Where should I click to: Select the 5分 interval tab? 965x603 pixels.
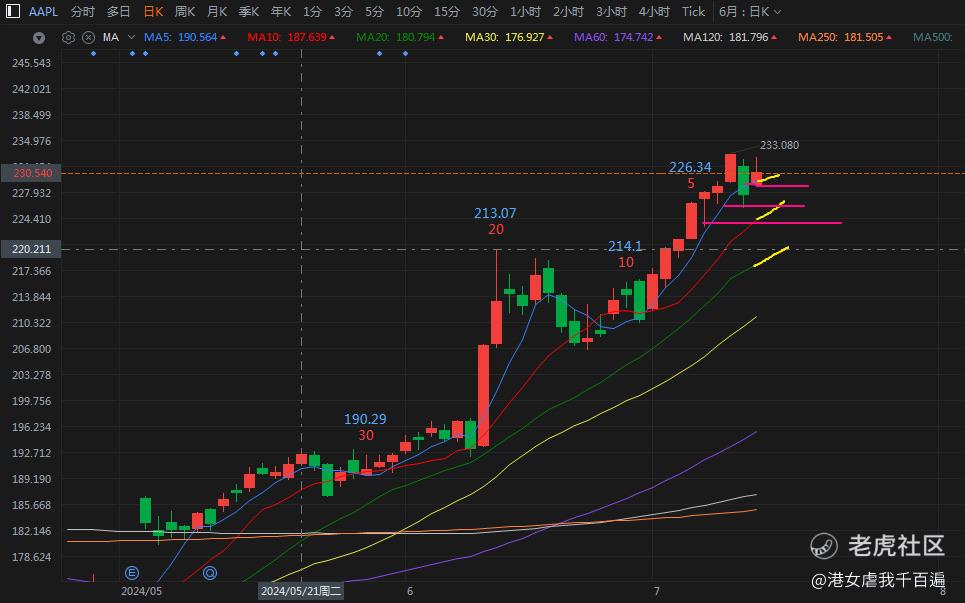point(374,12)
